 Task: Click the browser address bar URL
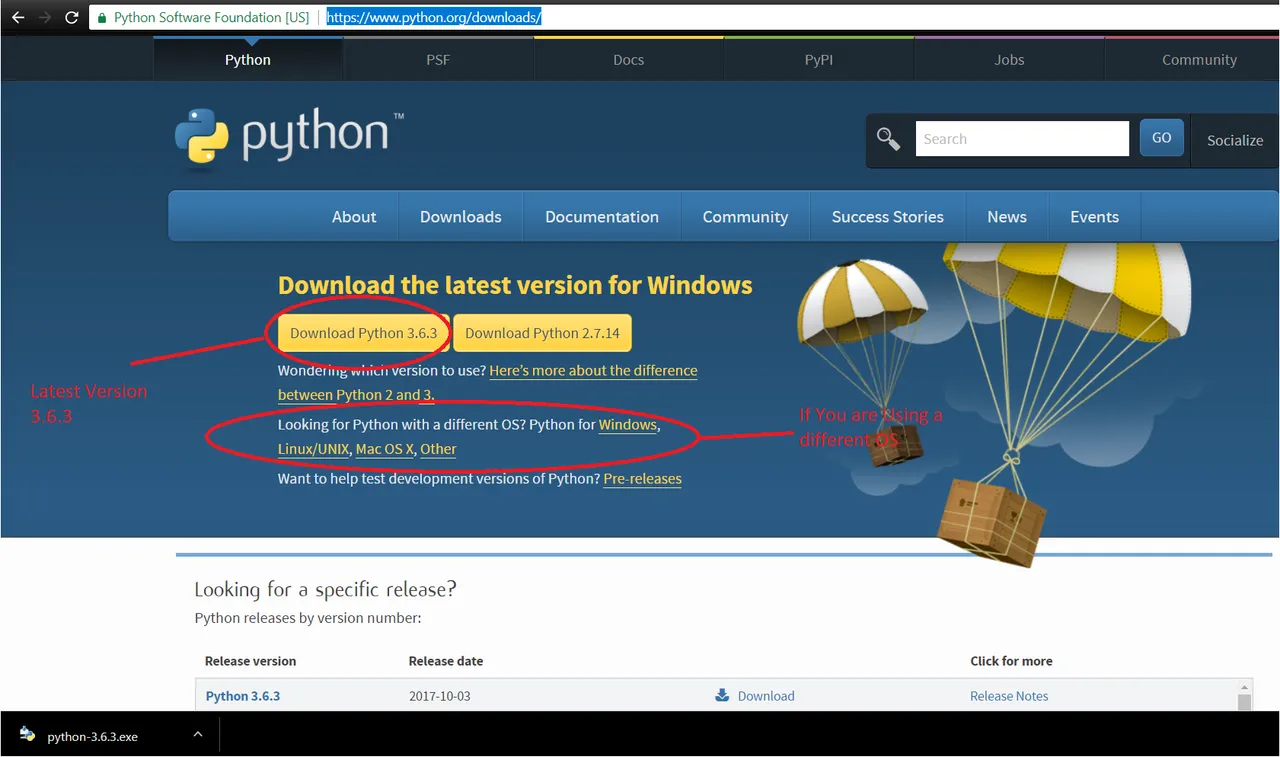pos(434,18)
